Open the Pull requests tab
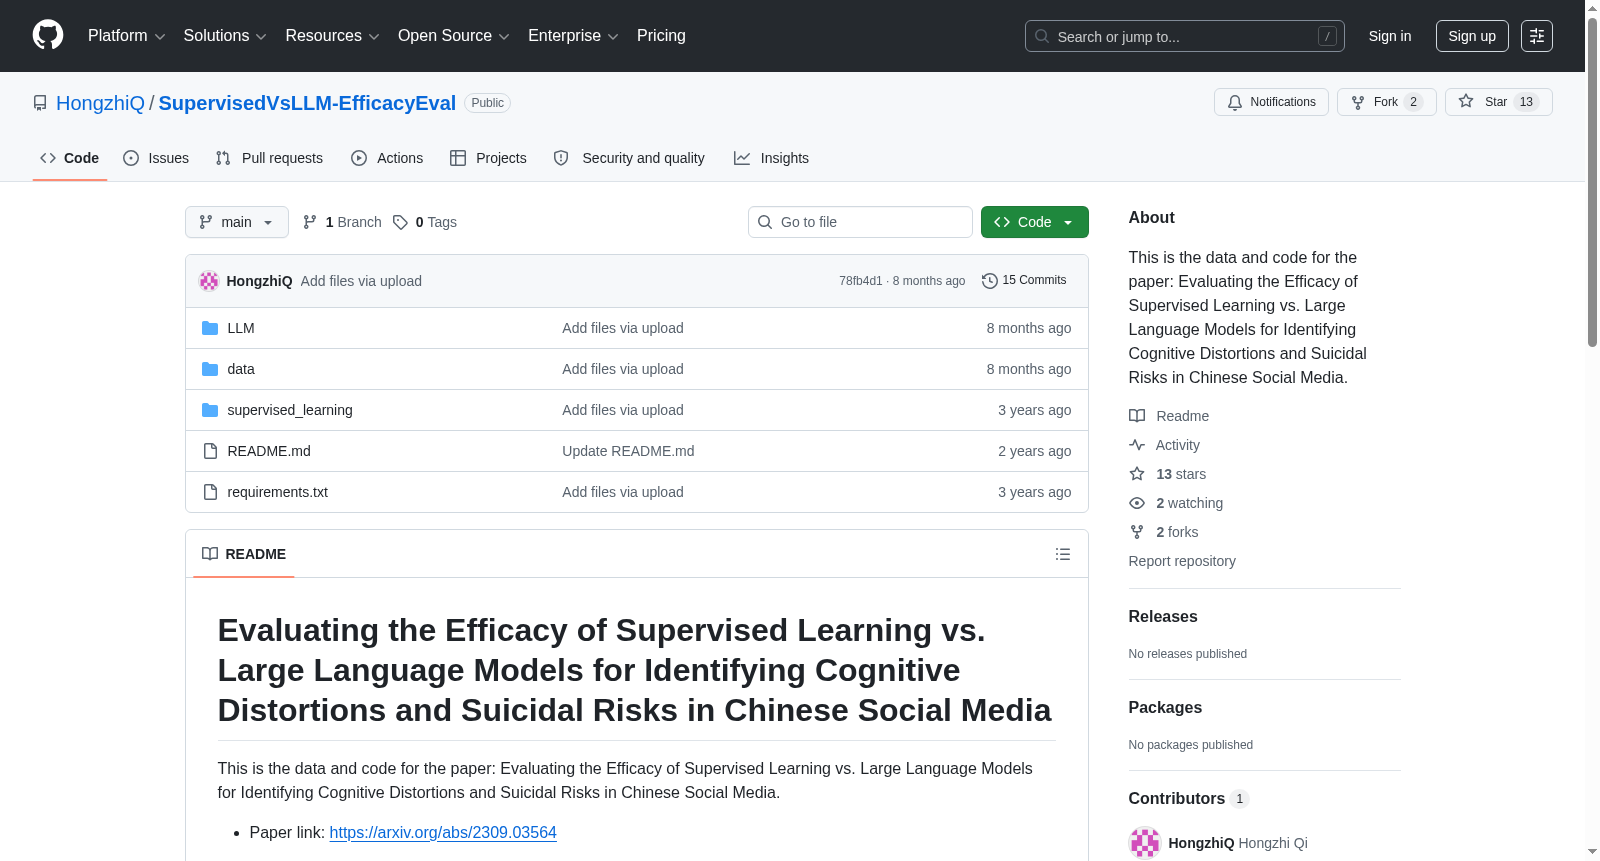The image size is (1600, 861). point(269,158)
